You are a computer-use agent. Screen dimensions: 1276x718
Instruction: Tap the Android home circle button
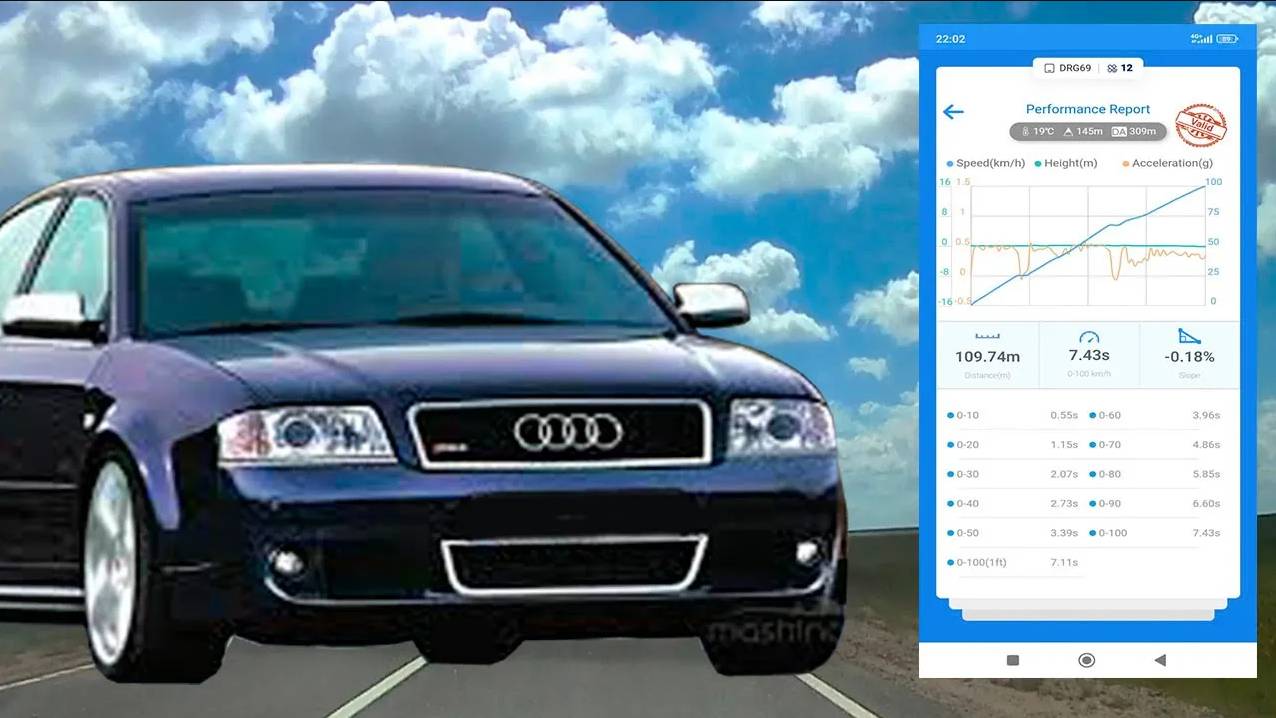coord(1086,660)
